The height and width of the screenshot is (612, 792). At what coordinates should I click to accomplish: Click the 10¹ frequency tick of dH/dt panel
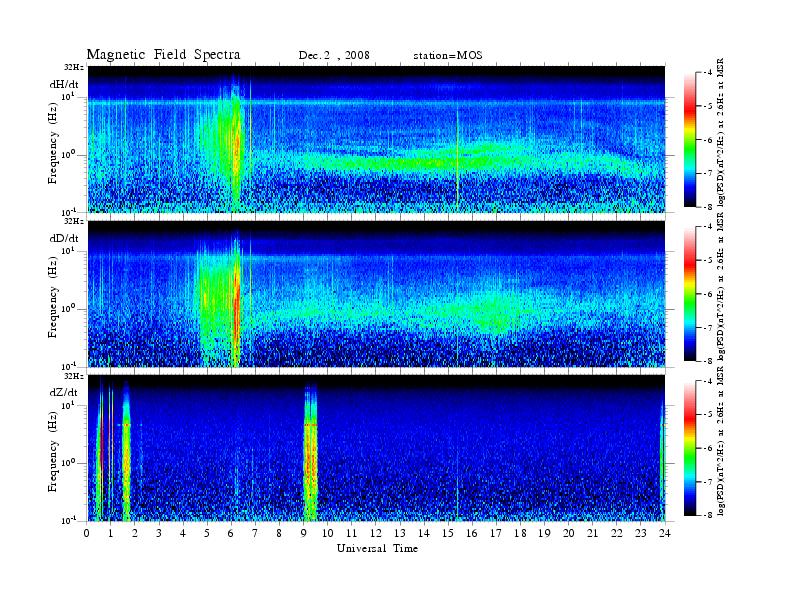click(68, 96)
